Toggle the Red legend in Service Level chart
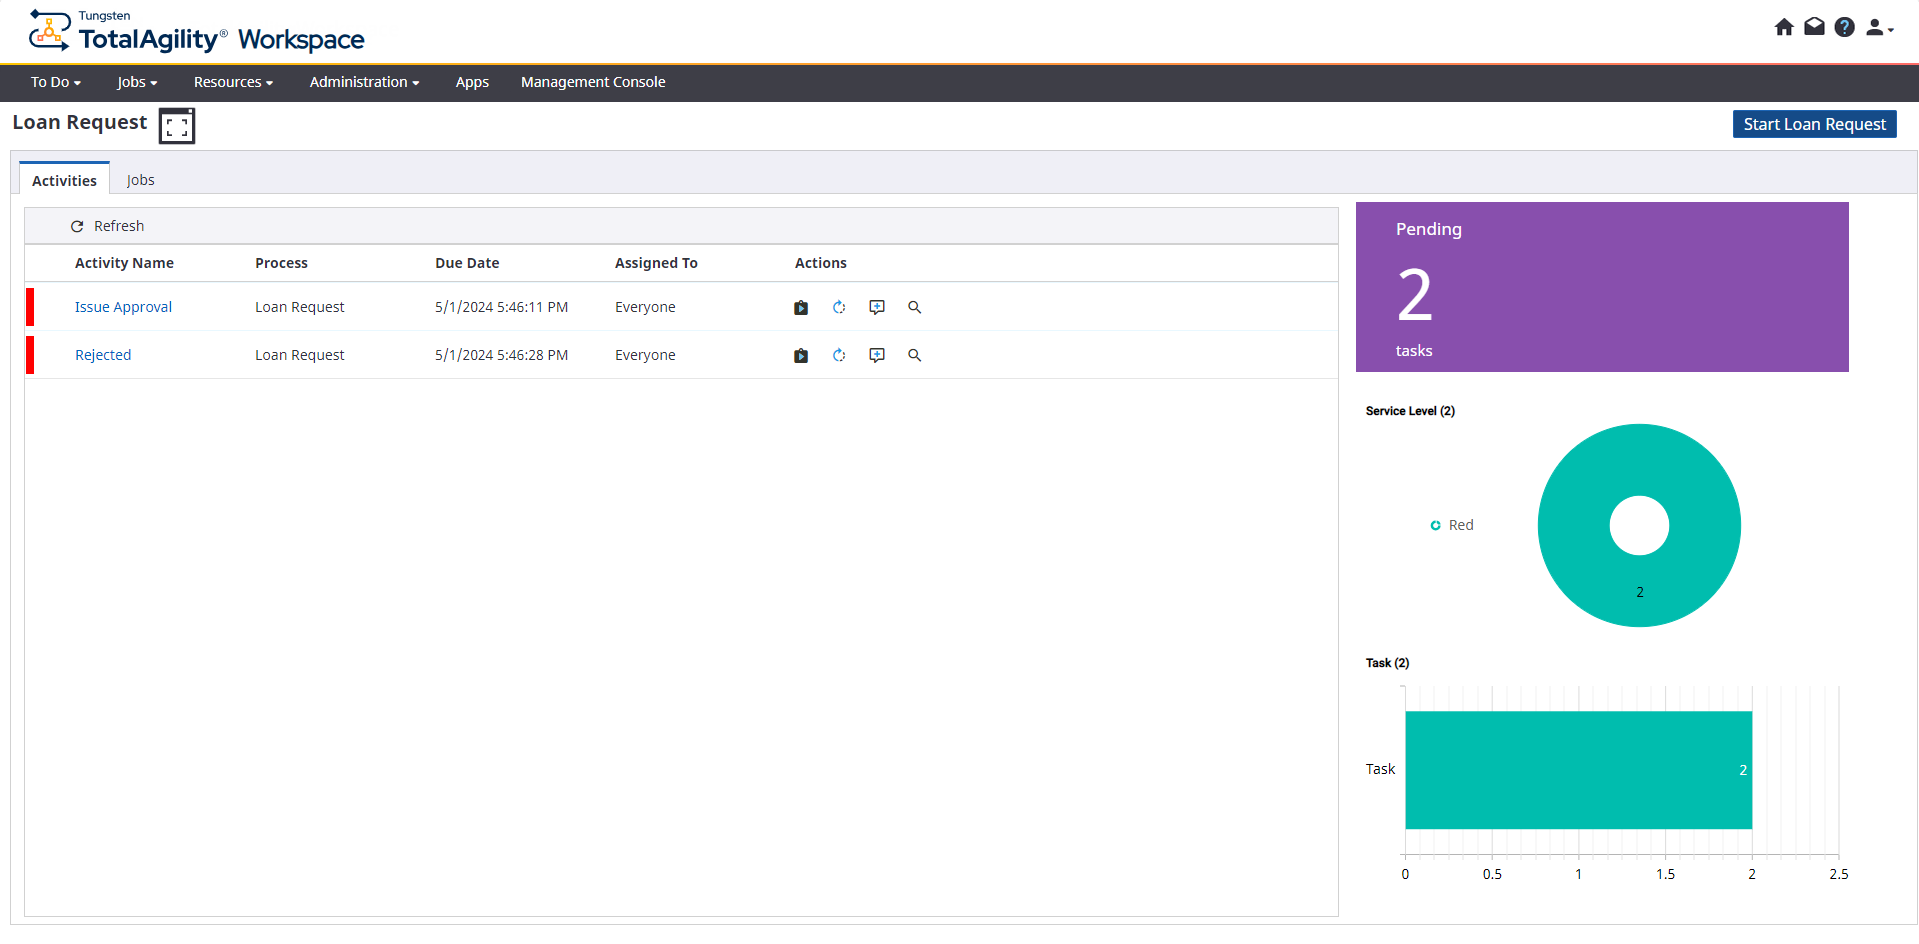 pos(1452,525)
